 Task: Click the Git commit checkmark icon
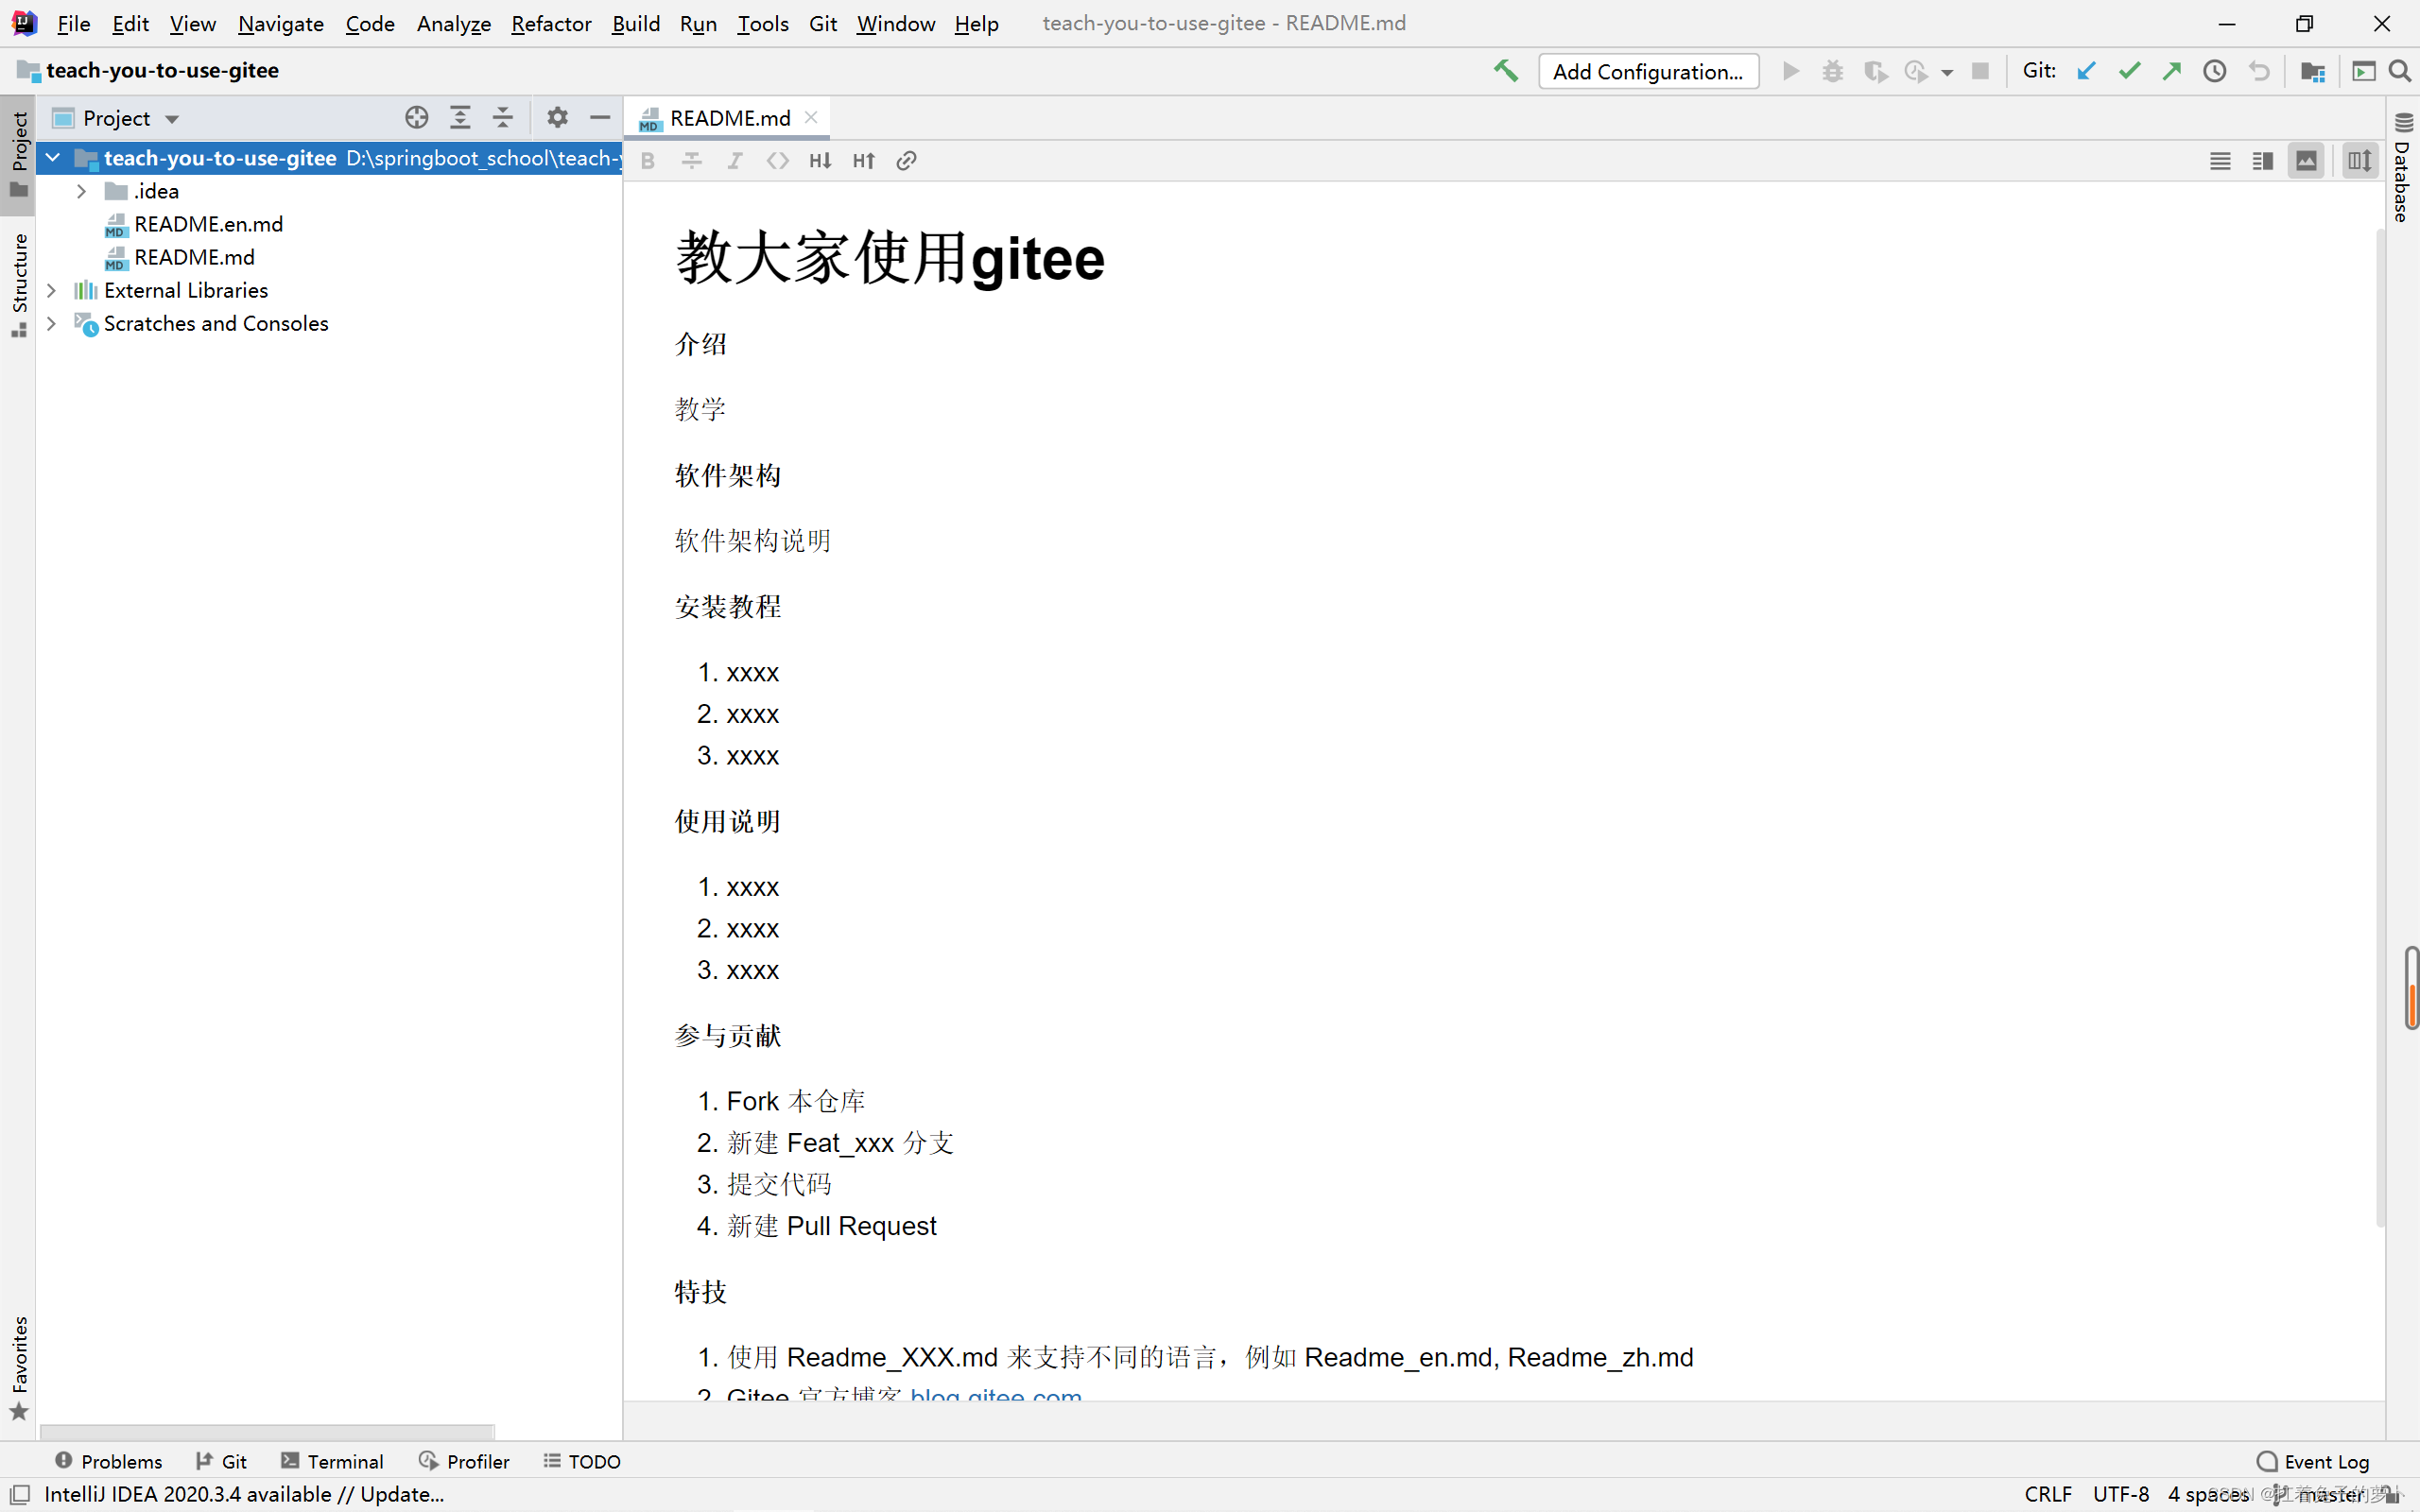click(2129, 71)
